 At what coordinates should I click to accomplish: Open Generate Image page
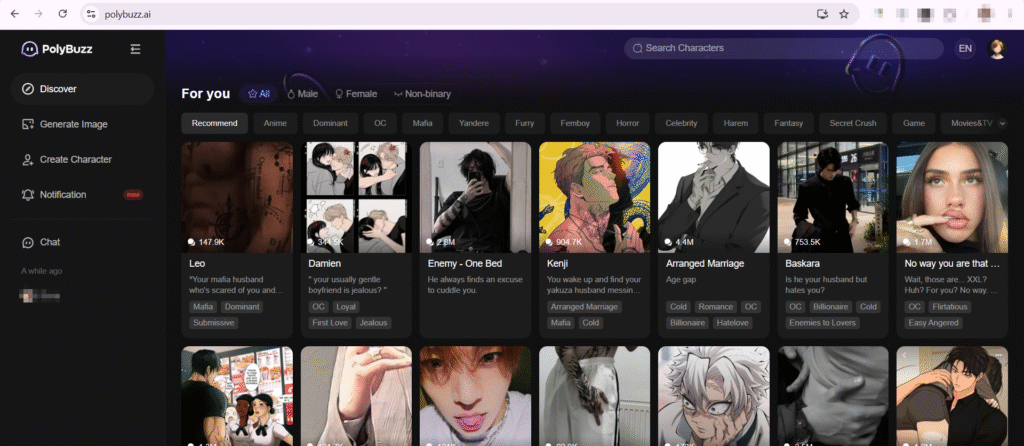coord(82,124)
